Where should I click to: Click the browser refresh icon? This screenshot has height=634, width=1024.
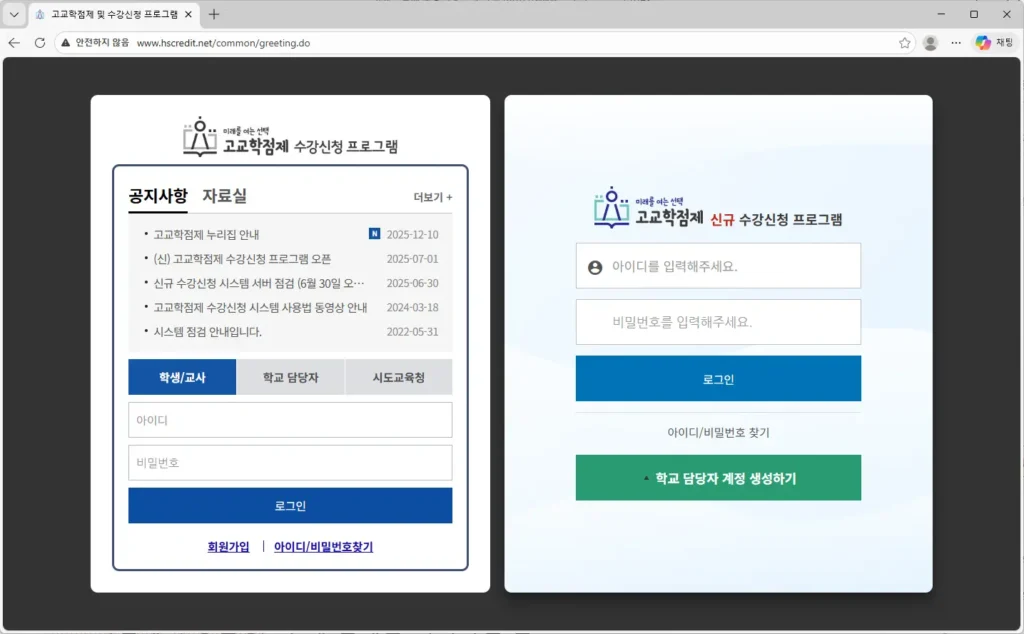39,43
